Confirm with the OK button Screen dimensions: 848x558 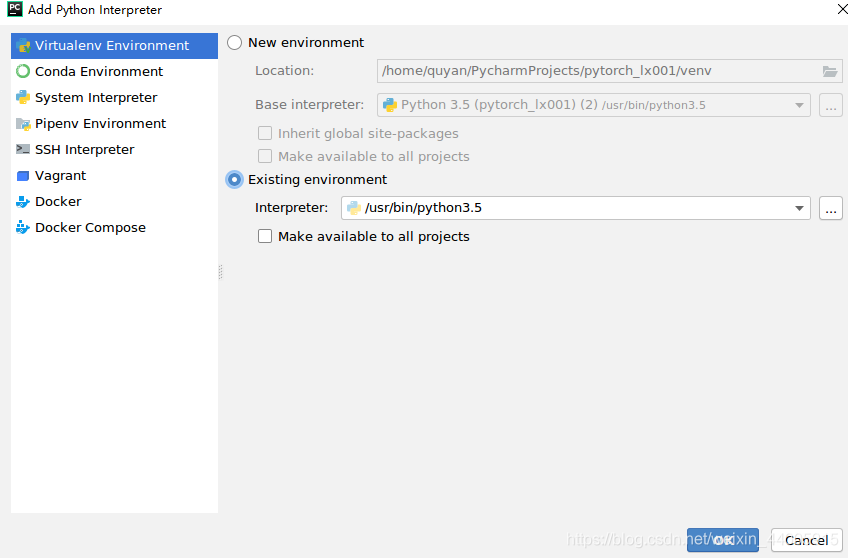(723, 540)
